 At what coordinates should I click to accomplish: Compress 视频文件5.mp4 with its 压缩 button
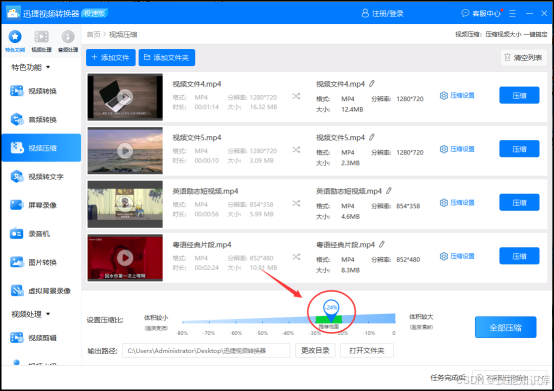coord(519,149)
